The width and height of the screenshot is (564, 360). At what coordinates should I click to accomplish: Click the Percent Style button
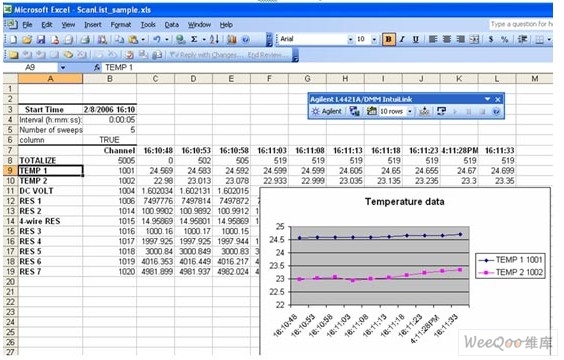[x=504, y=39]
